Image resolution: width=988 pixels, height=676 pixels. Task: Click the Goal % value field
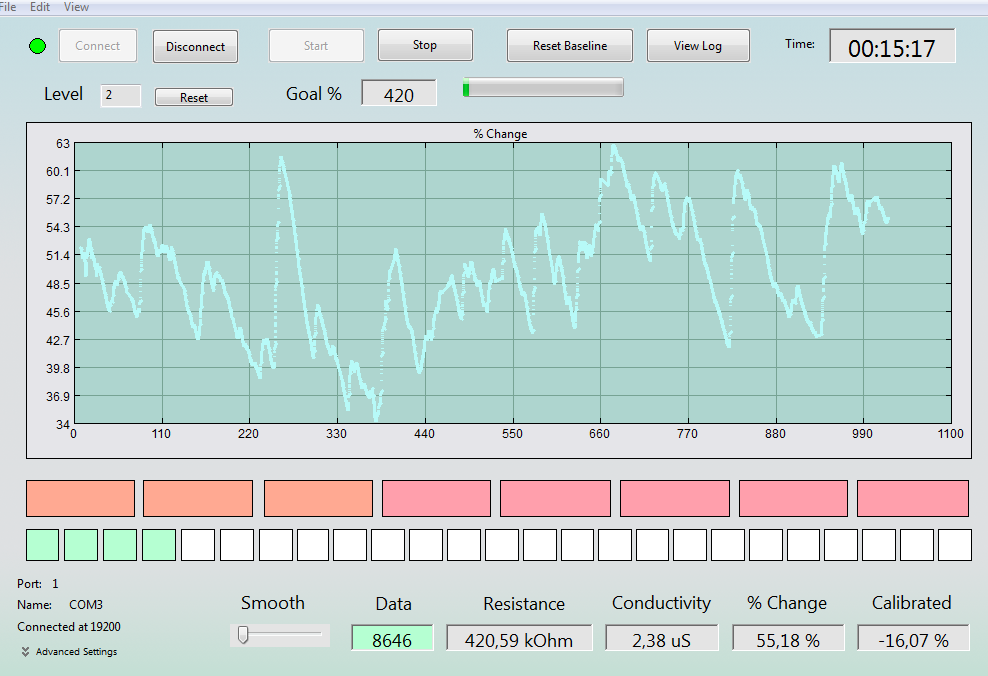[x=399, y=94]
